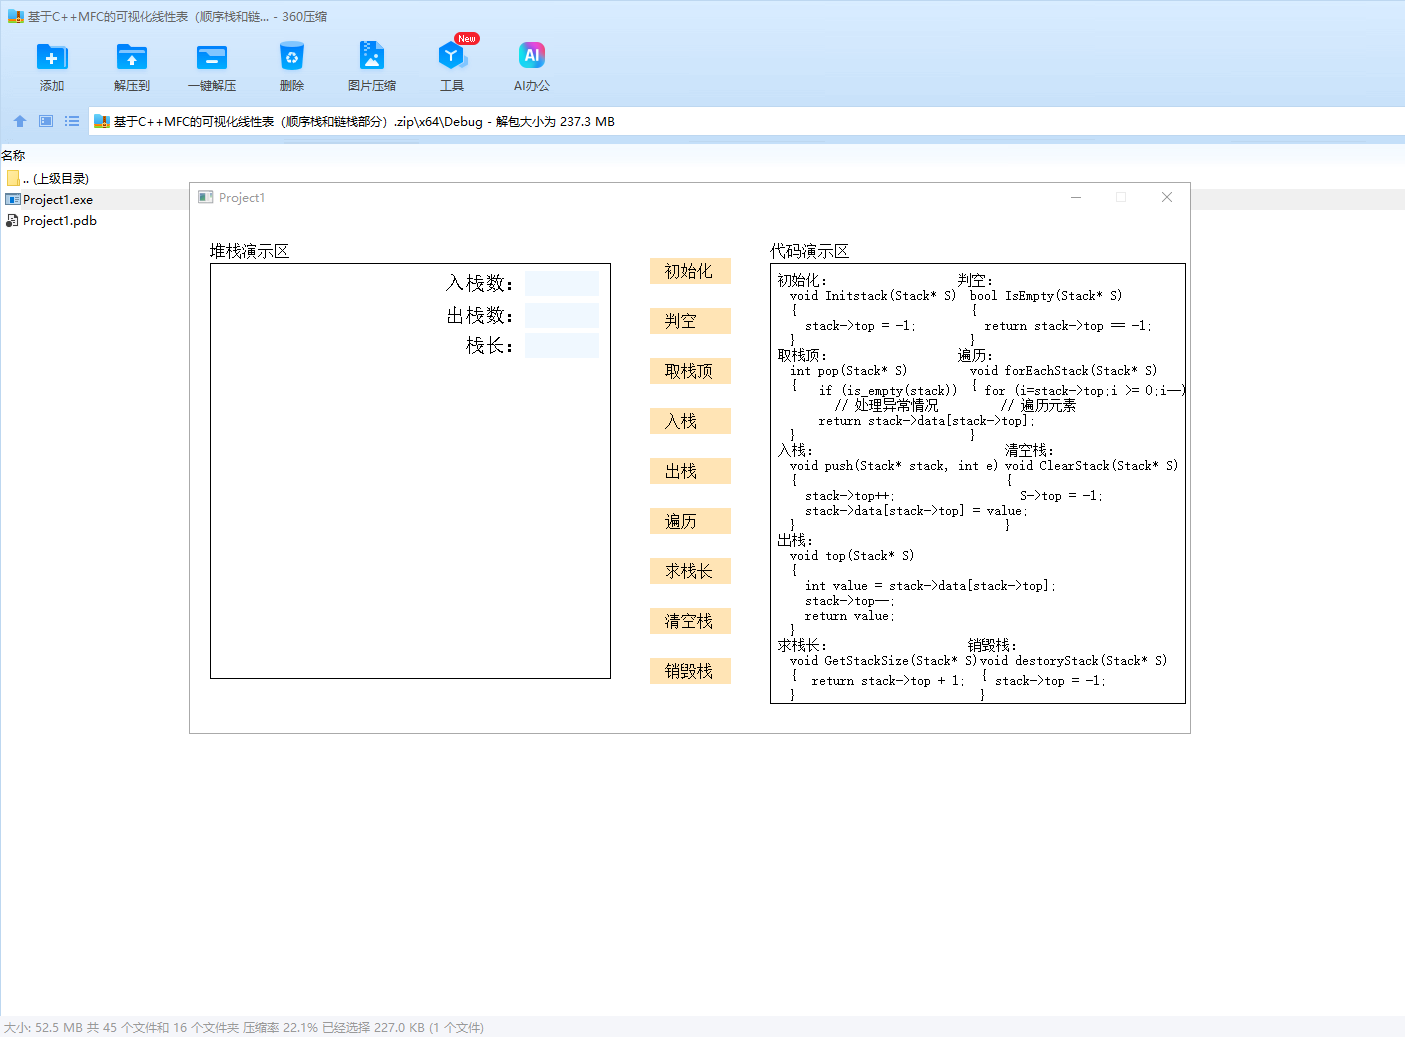The image size is (1405, 1037).
Task: Click the 栈长 input field
Action: 561,346
